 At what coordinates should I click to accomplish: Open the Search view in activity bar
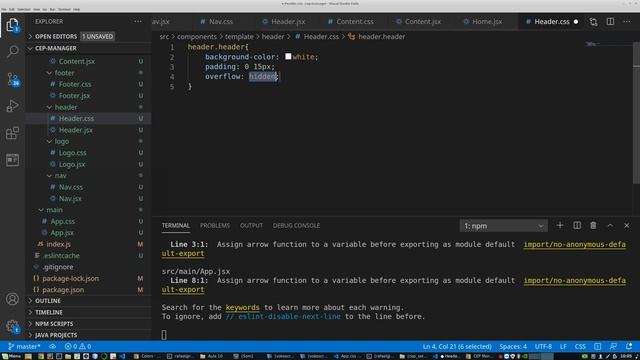coord(13,51)
